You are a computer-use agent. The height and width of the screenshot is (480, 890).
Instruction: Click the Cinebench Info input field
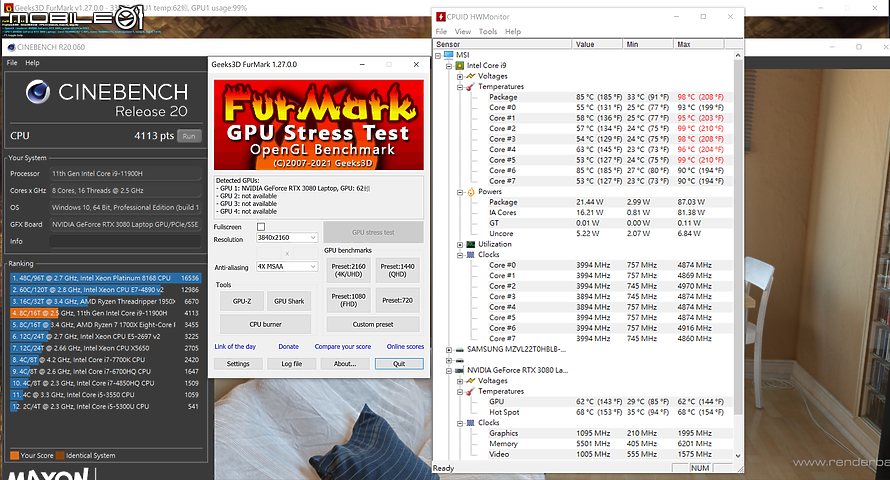tap(125, 241)
